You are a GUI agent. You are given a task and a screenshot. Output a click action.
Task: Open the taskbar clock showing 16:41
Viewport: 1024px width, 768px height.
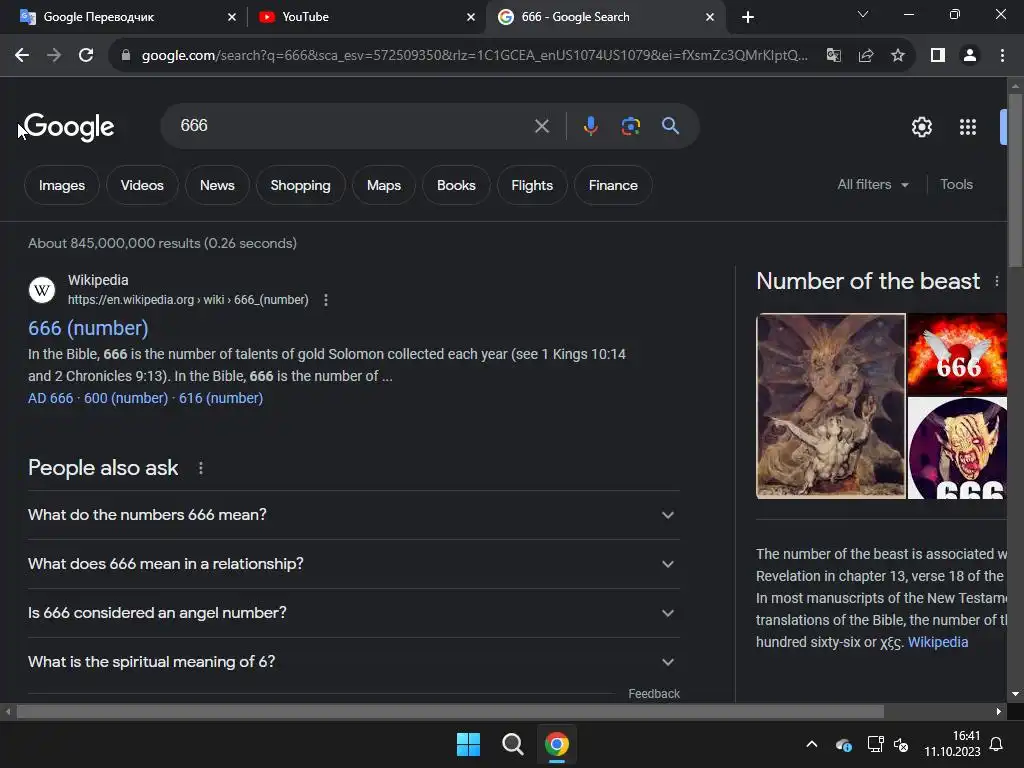pyautogui.click(x=952, y=744)
